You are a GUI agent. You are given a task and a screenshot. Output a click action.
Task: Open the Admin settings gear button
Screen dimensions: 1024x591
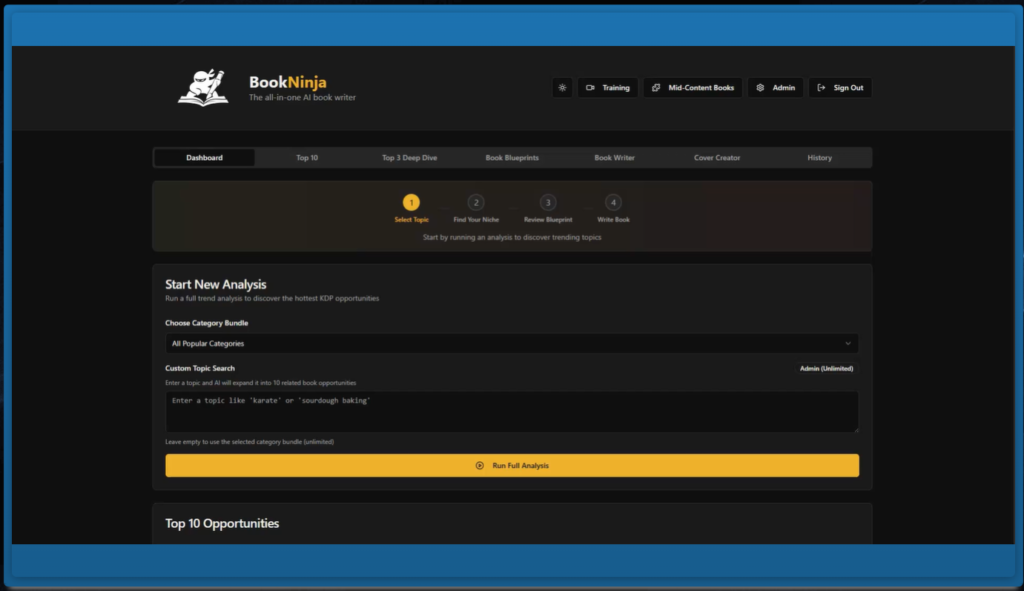[x=775, y=88]
